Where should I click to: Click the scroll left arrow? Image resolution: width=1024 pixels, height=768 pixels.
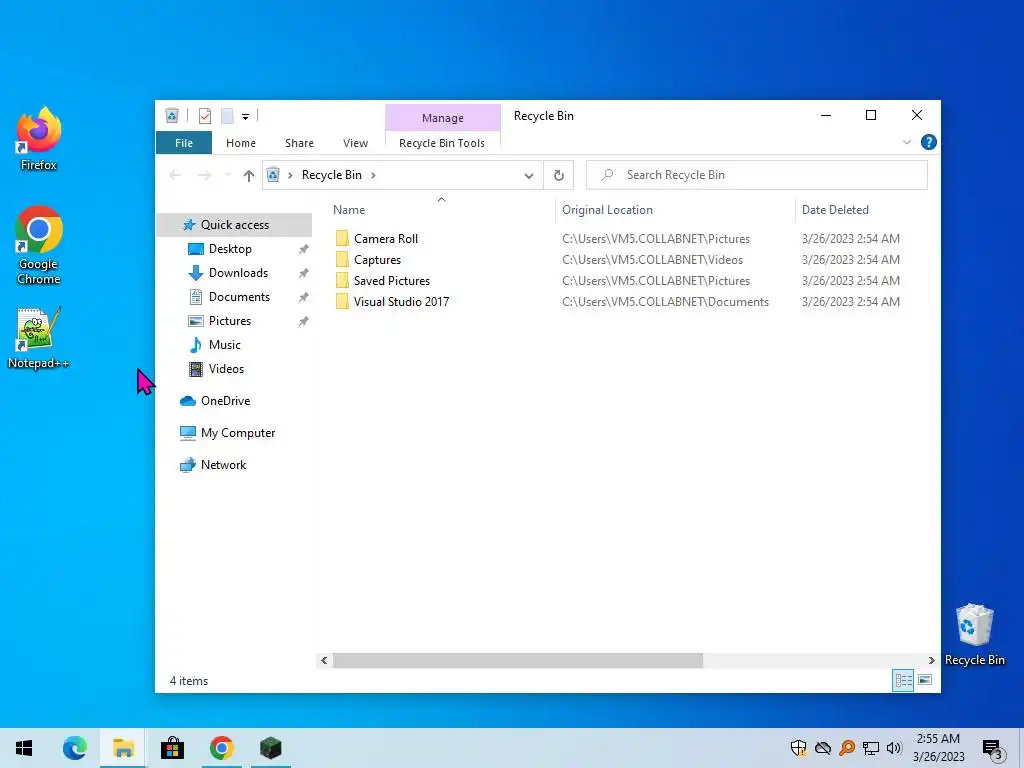pos(324,660)
